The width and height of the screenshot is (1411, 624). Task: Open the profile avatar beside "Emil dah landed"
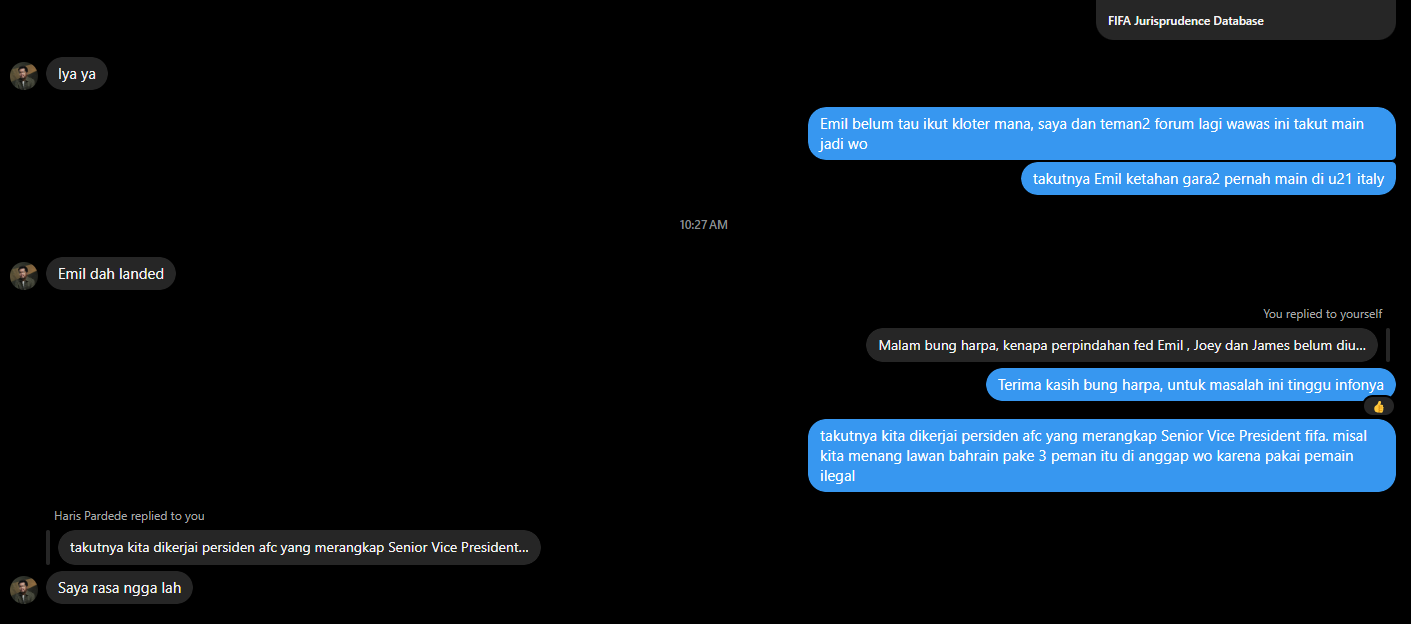(24, 276)
